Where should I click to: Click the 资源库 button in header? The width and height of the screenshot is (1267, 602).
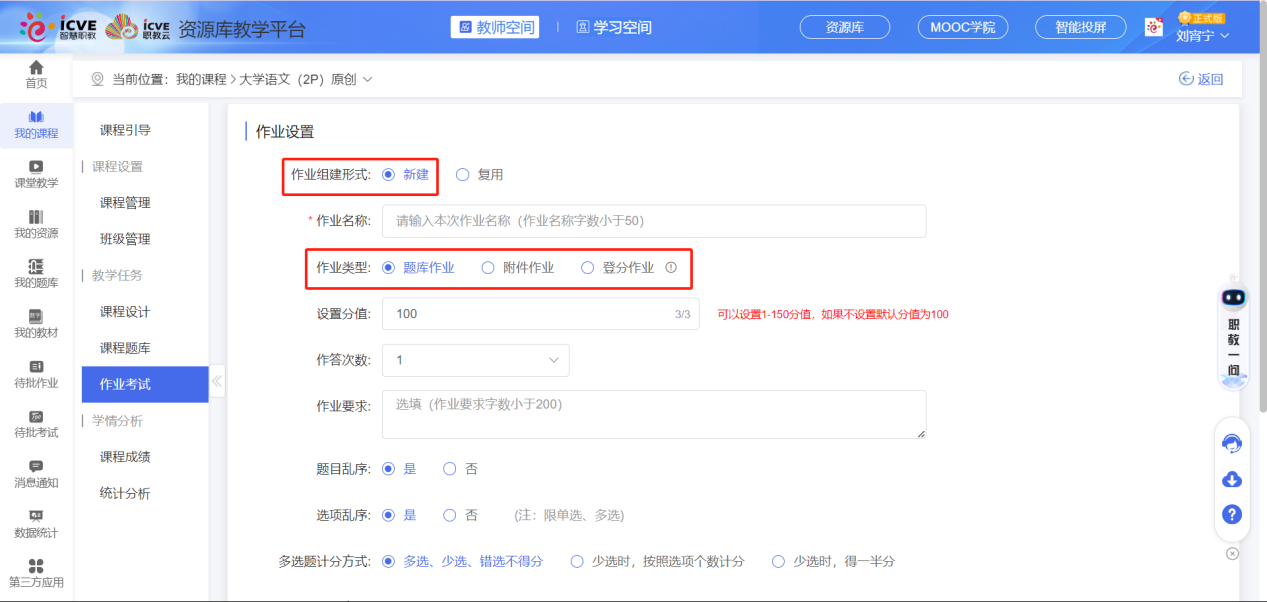845,28
